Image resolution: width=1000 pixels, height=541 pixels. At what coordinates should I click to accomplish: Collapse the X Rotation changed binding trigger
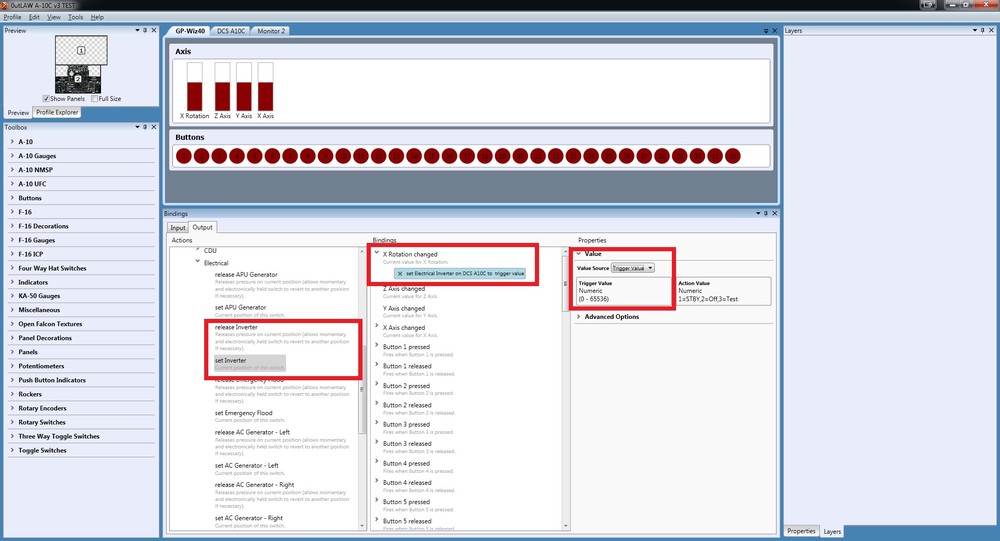point(377,253)
